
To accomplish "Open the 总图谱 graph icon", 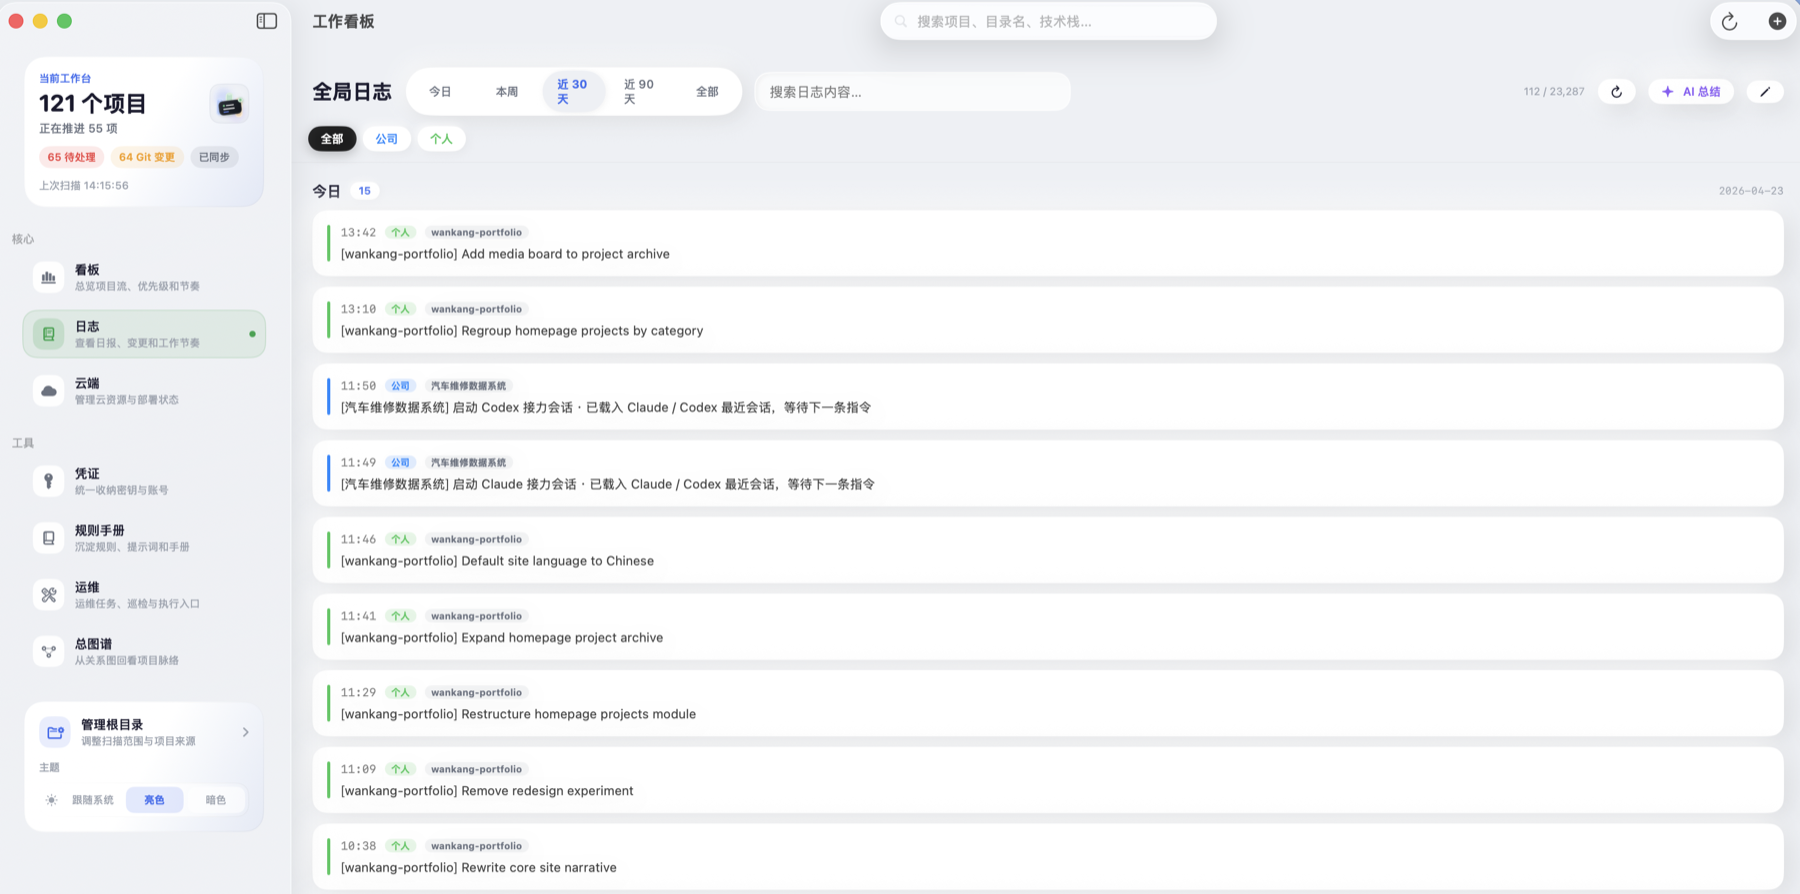I will pos(48,651).
